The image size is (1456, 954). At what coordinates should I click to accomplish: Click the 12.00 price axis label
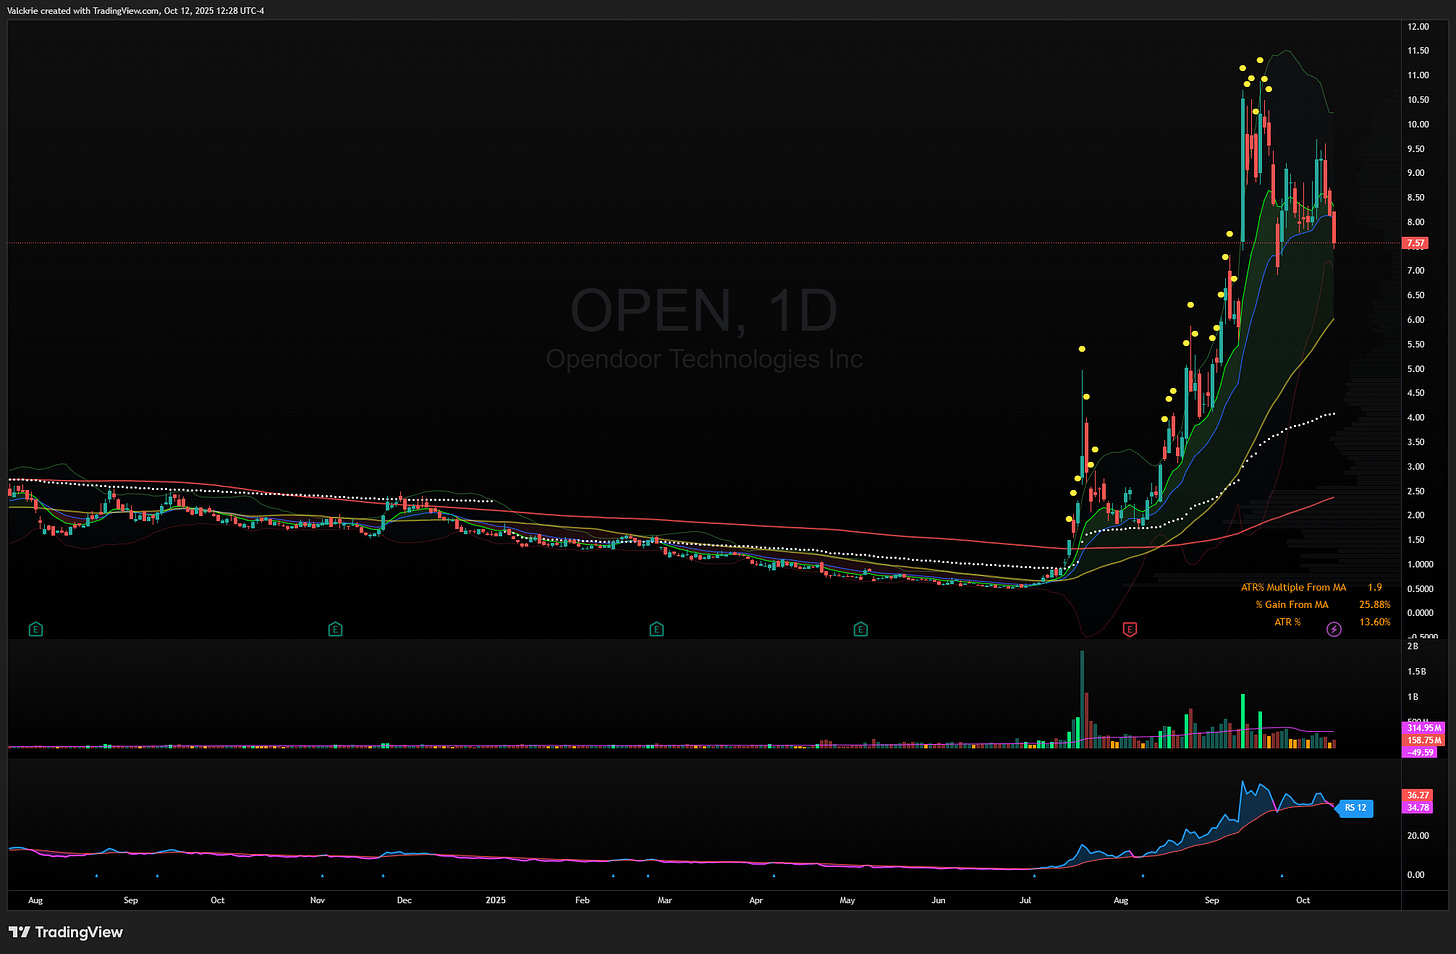[x=1418, y=27]
